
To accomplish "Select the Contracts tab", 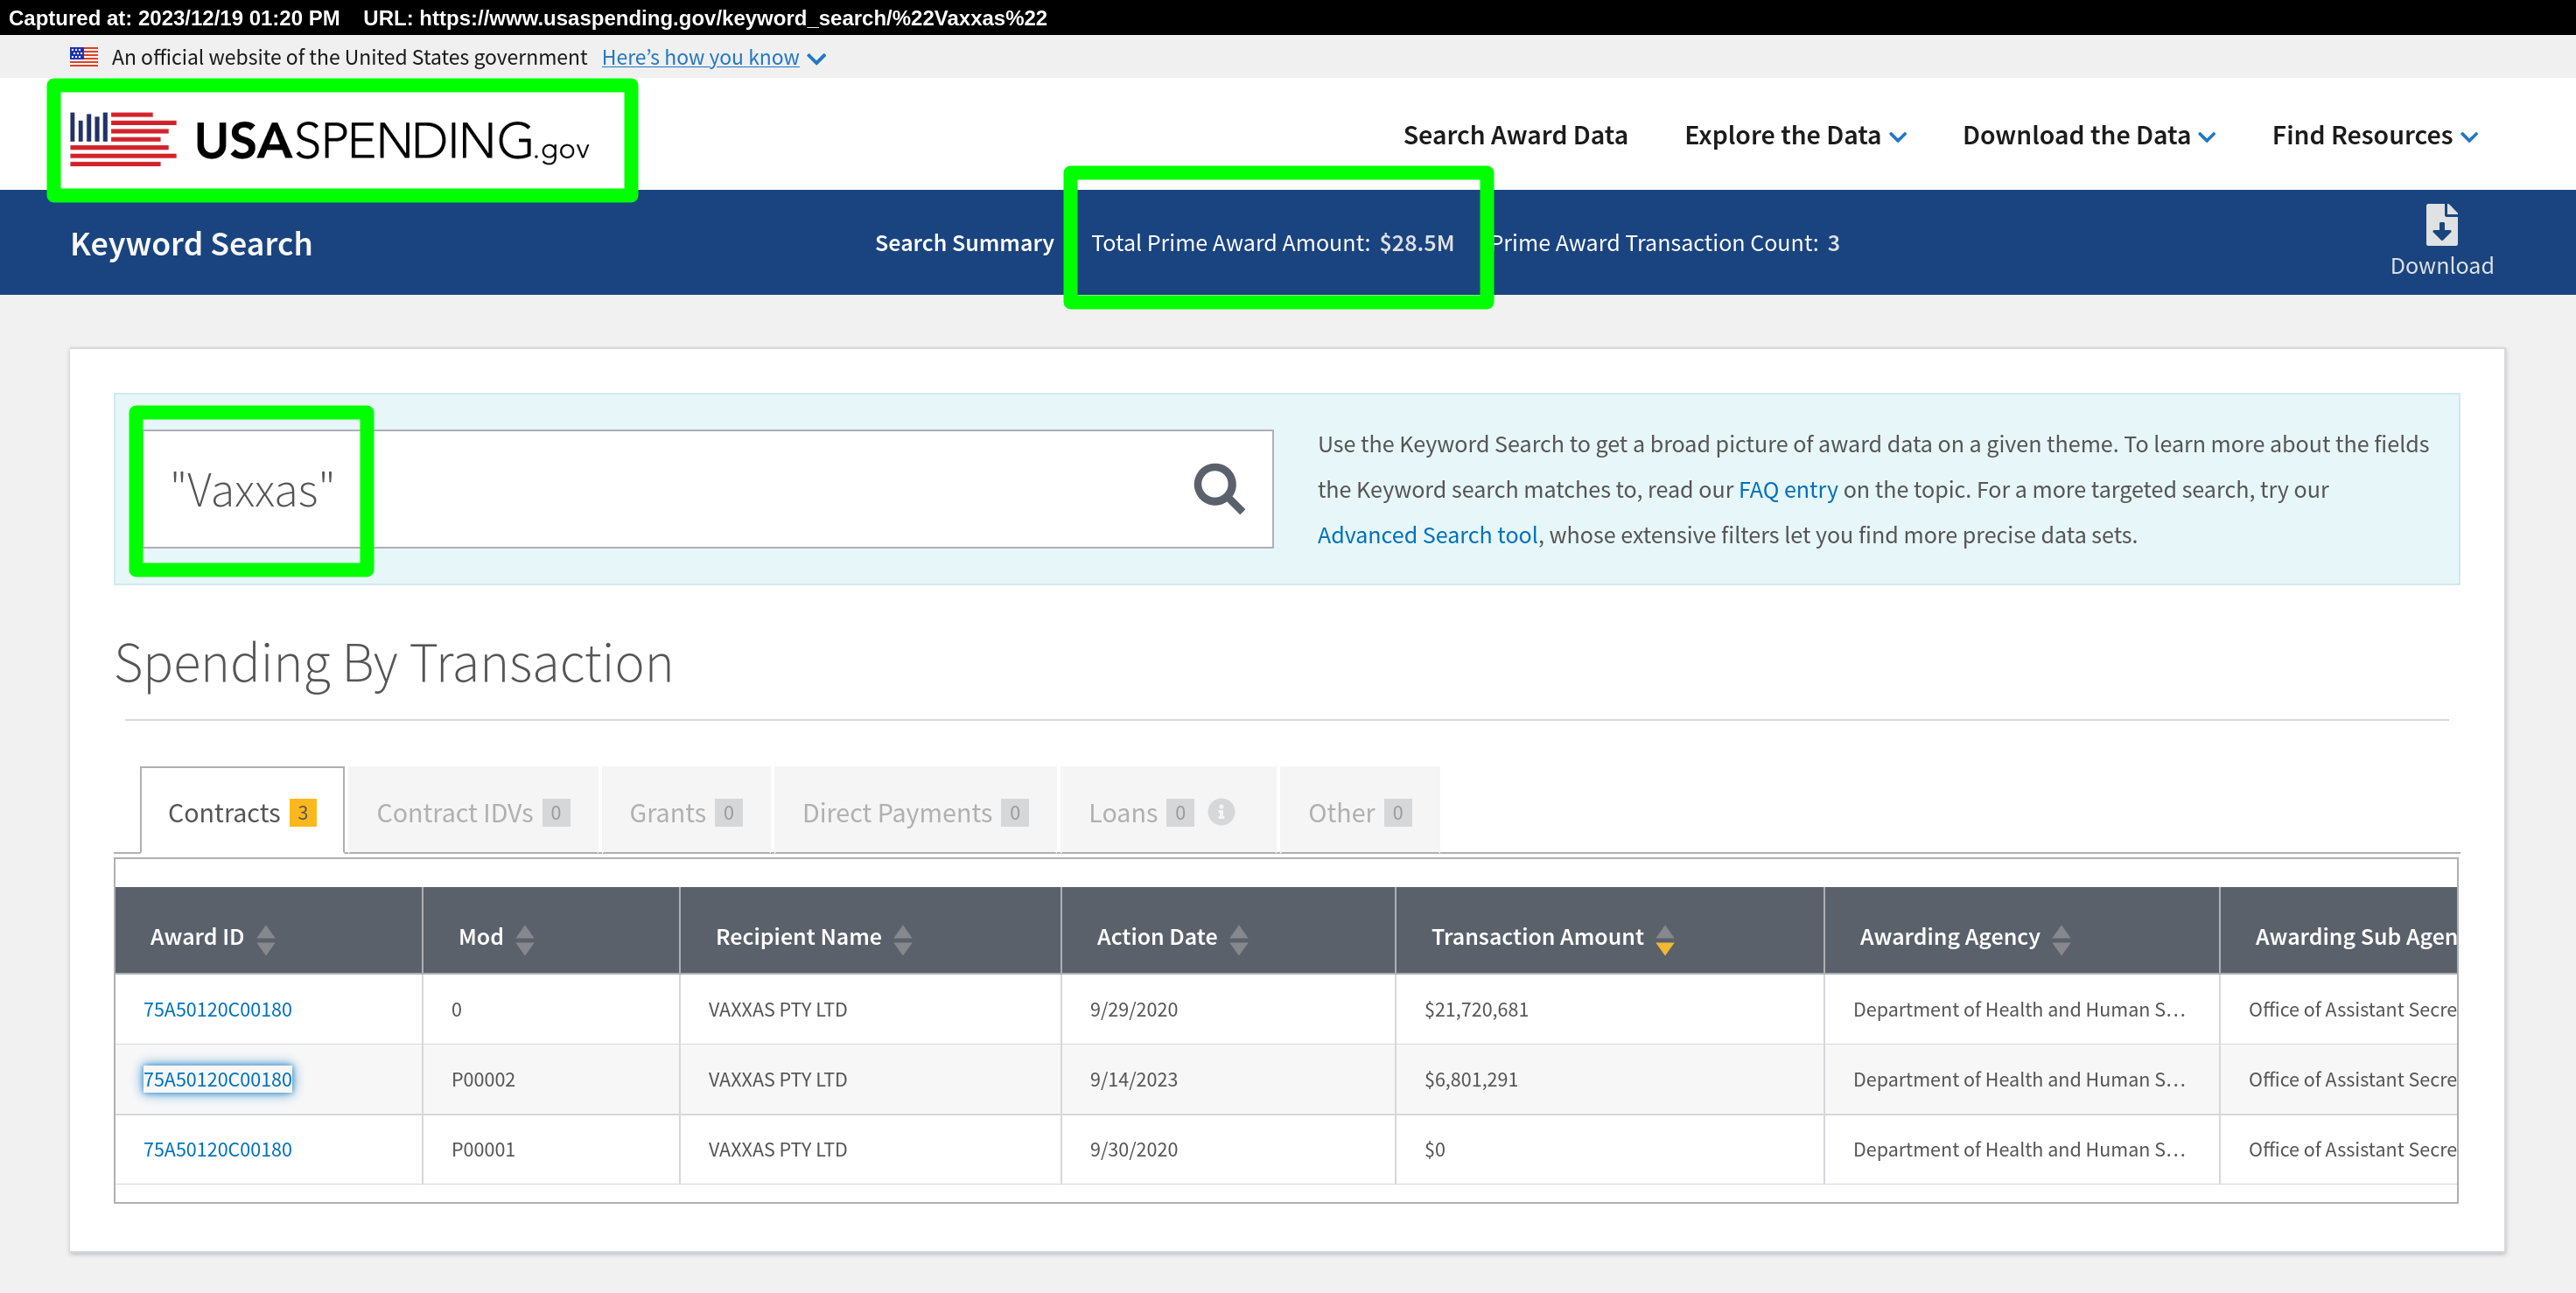I will 242,811.
